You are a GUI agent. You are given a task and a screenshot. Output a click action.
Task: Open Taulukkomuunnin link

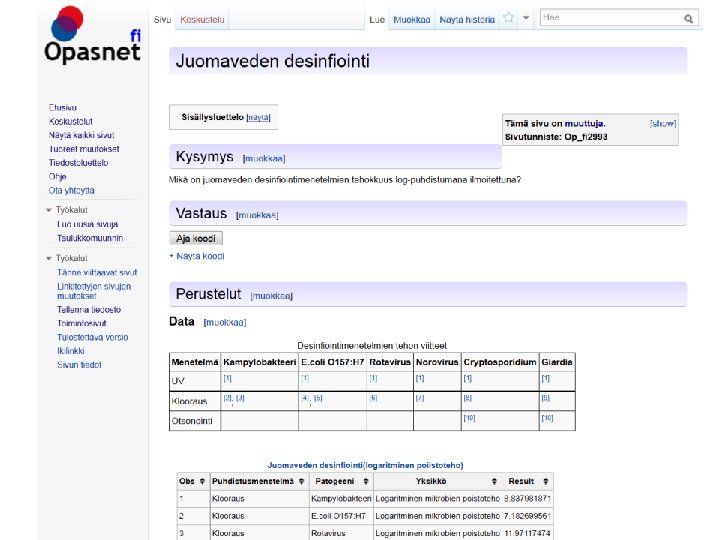click(x=90, y=238)
